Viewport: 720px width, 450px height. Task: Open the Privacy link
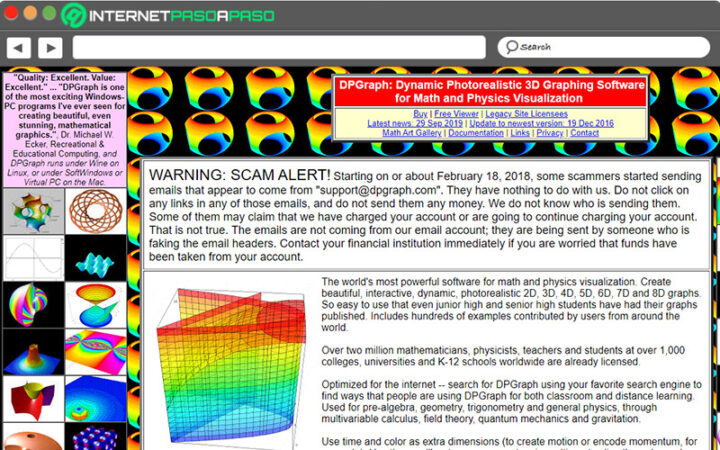(x=550, y=133)
